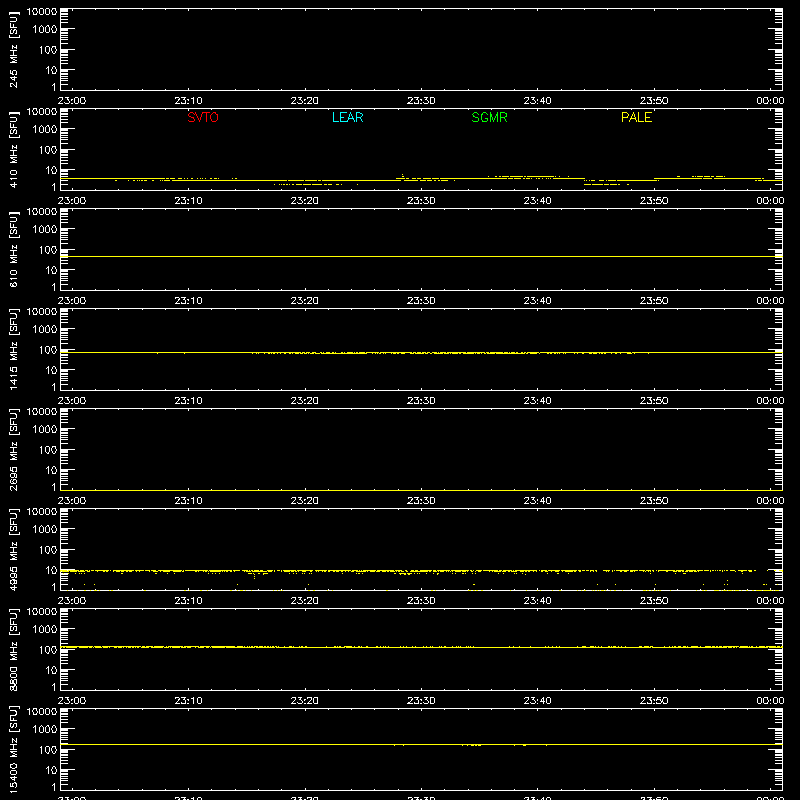This screenshot has height=800, width=800.
Task: Select the 8800 MHz [SFU] axis label
Action: pyautogui.click(x=13, y=649)
